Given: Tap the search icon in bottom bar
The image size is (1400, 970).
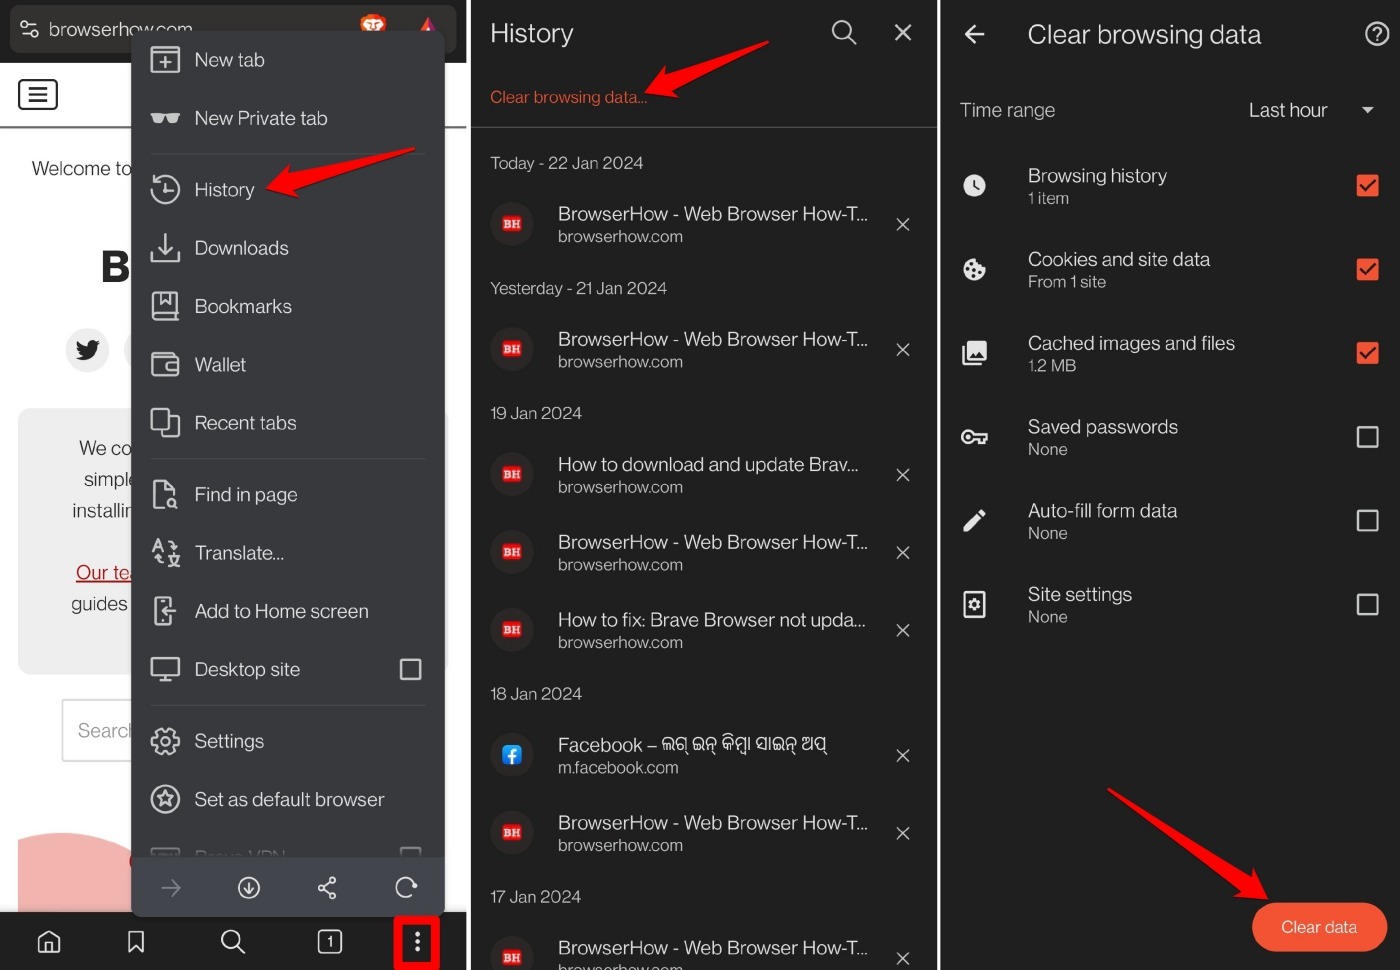Looking at the screenshot, I should (x=232, y=942).
